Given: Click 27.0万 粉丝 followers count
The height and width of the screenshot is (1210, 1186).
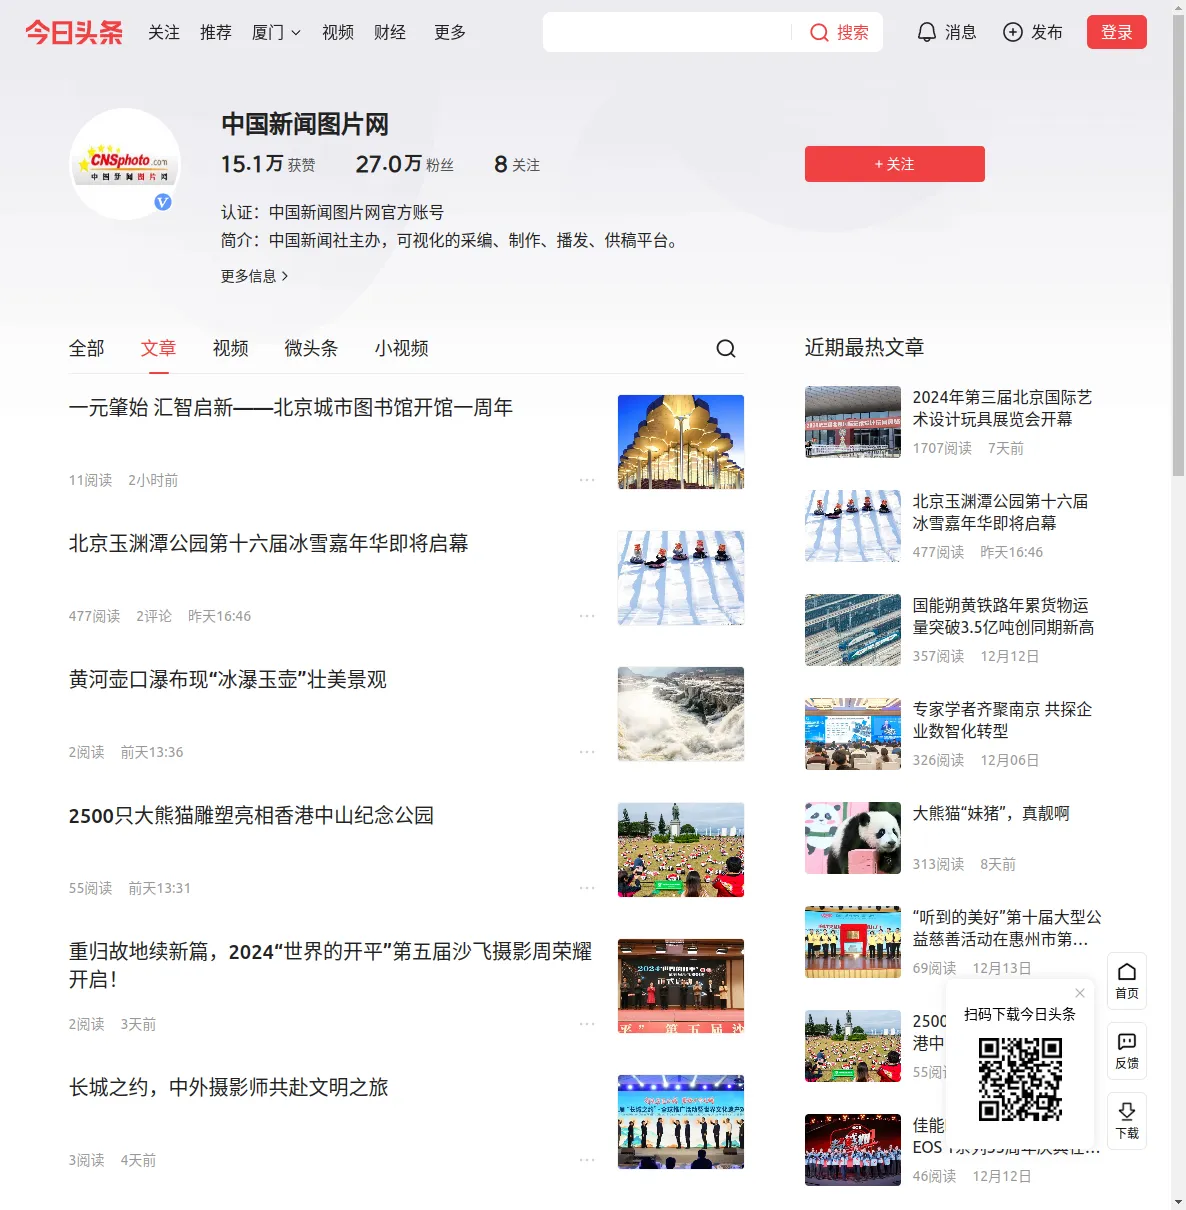Looking at the screenshot, I should tap(405, 164).
